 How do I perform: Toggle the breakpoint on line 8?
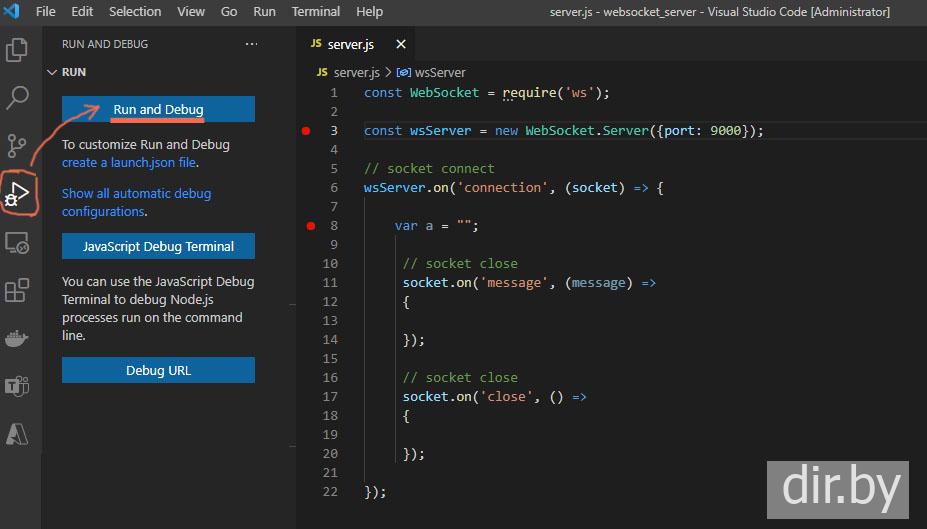pos(309,226)
